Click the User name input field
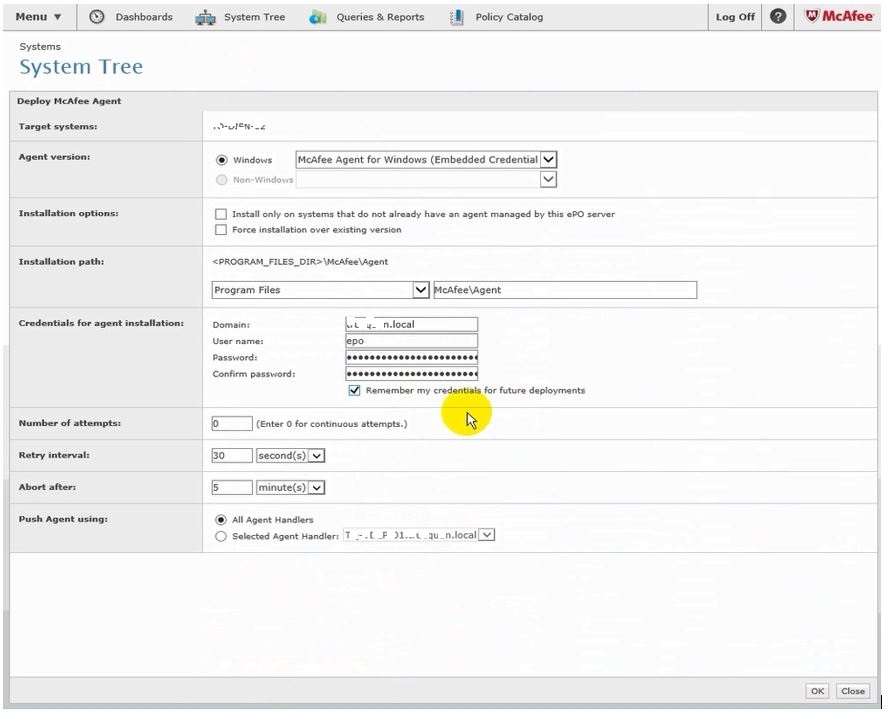Image resolution: width=885 pixels, height=715 pixels. click(411, 341)
